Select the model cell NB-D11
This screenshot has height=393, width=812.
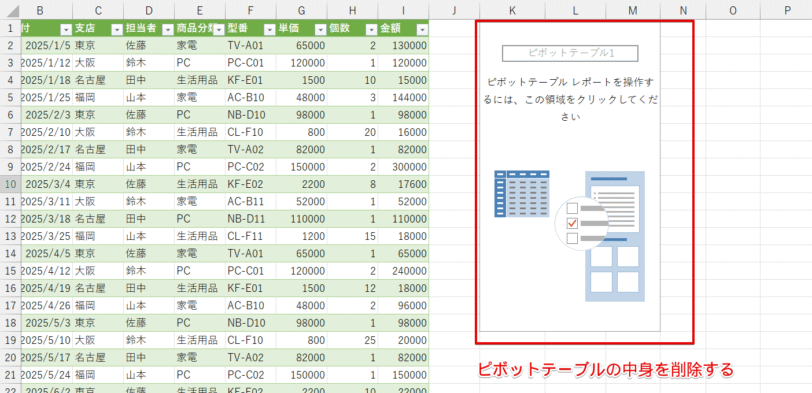click(x=251, y=219)
